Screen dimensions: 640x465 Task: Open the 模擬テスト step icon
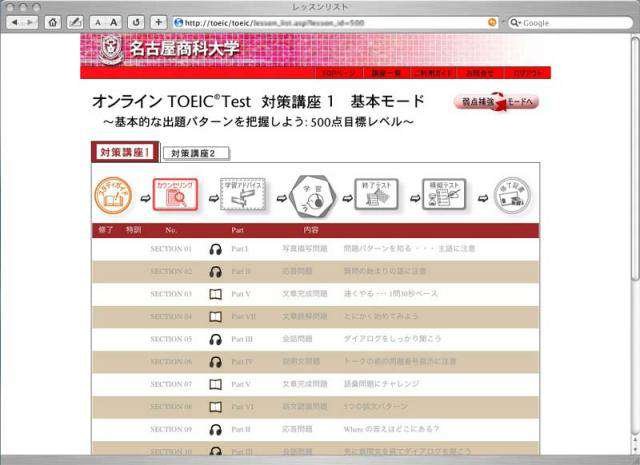(x=444, y=195)
